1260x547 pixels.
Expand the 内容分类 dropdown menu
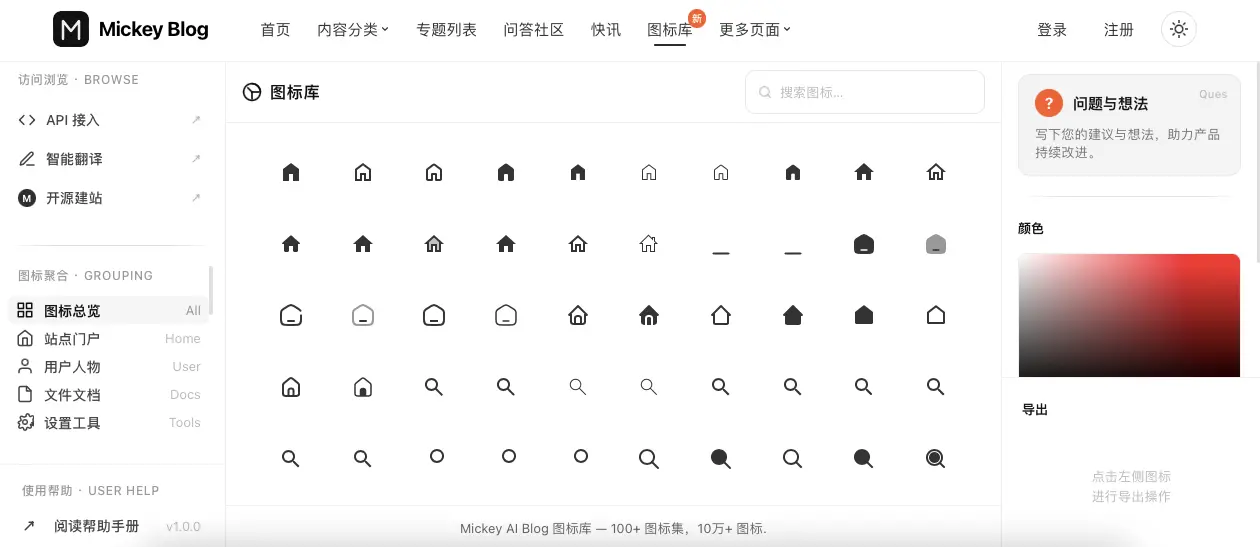pos(353,30)
